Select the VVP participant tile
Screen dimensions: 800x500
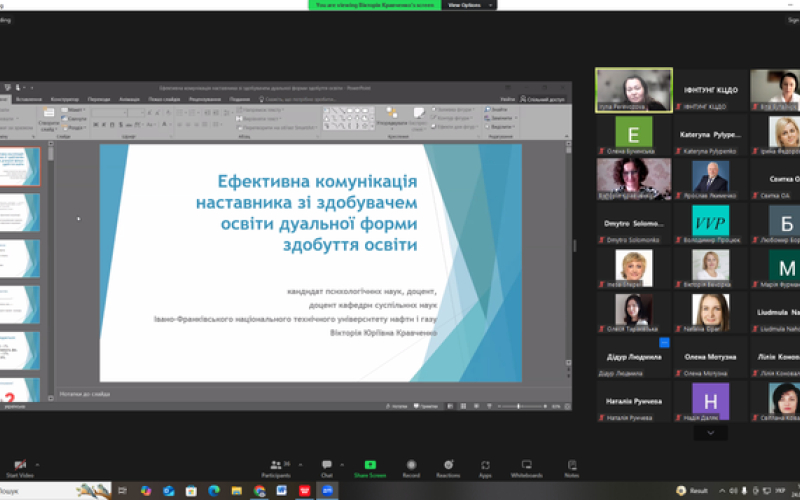tap(710, 224)
